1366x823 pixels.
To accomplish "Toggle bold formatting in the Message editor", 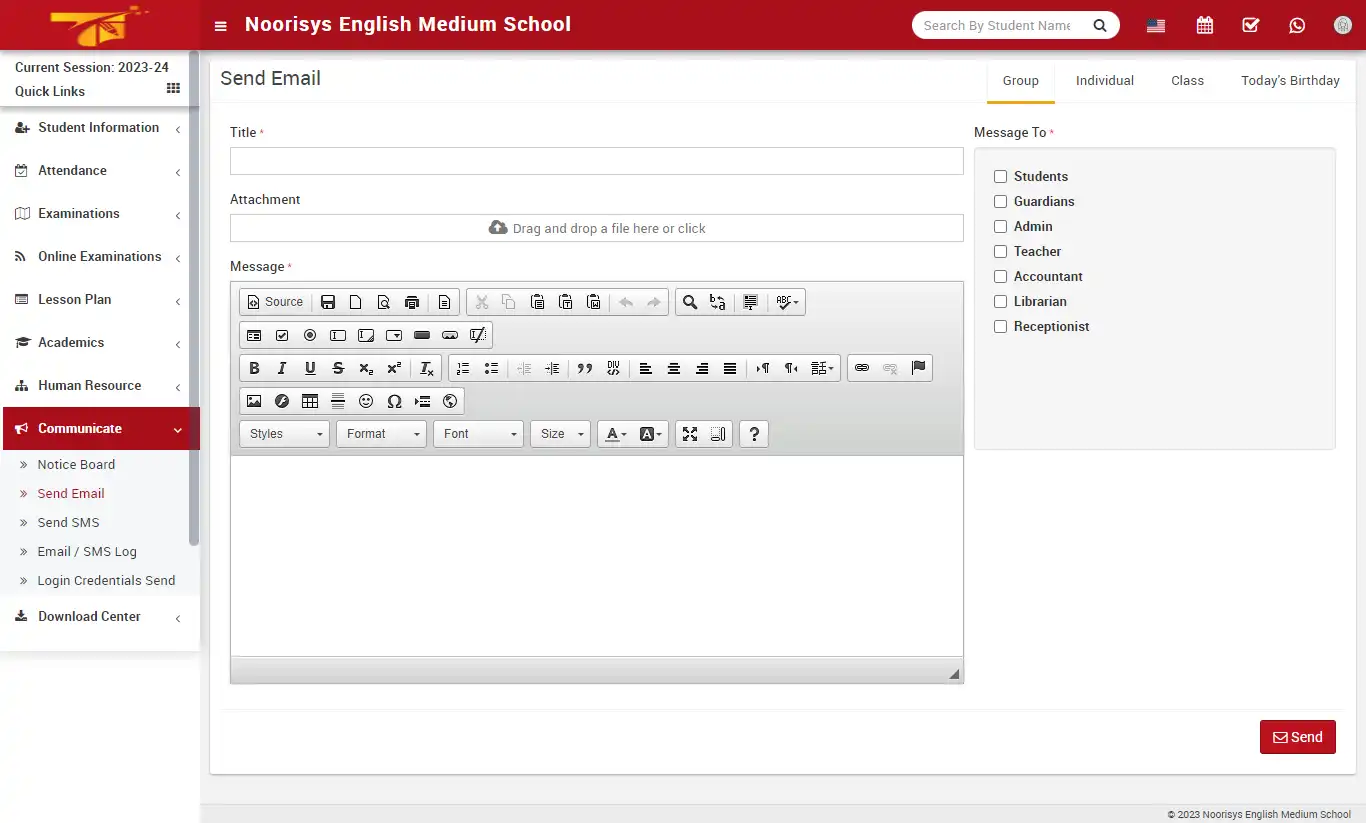I will tap(254, 367).
